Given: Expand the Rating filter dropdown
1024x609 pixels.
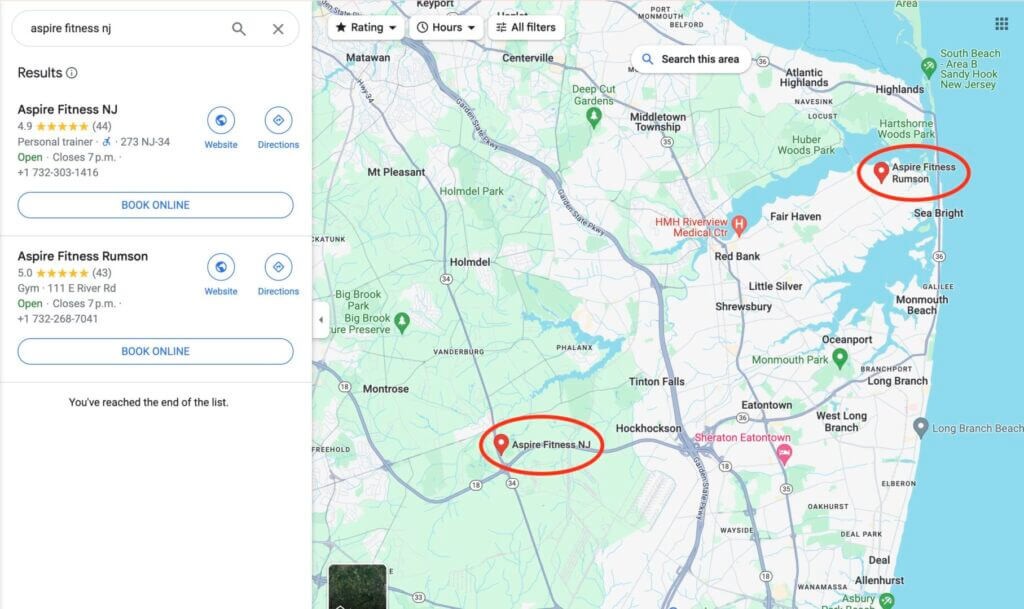Looking at the screenshot, I should point(366,28).
